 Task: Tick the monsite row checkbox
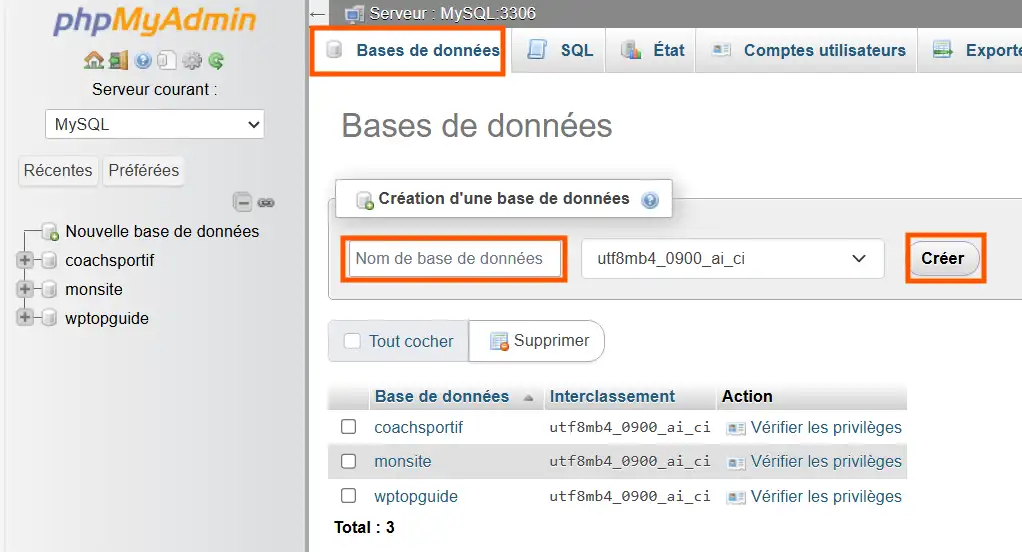tap(349, 461)
